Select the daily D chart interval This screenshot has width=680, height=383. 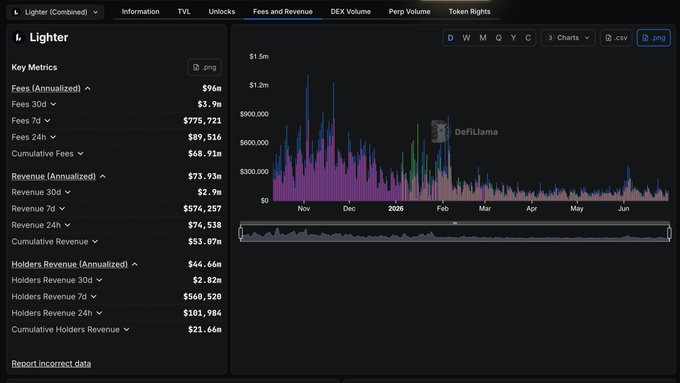pyautogui.click(x=451, y=38)
